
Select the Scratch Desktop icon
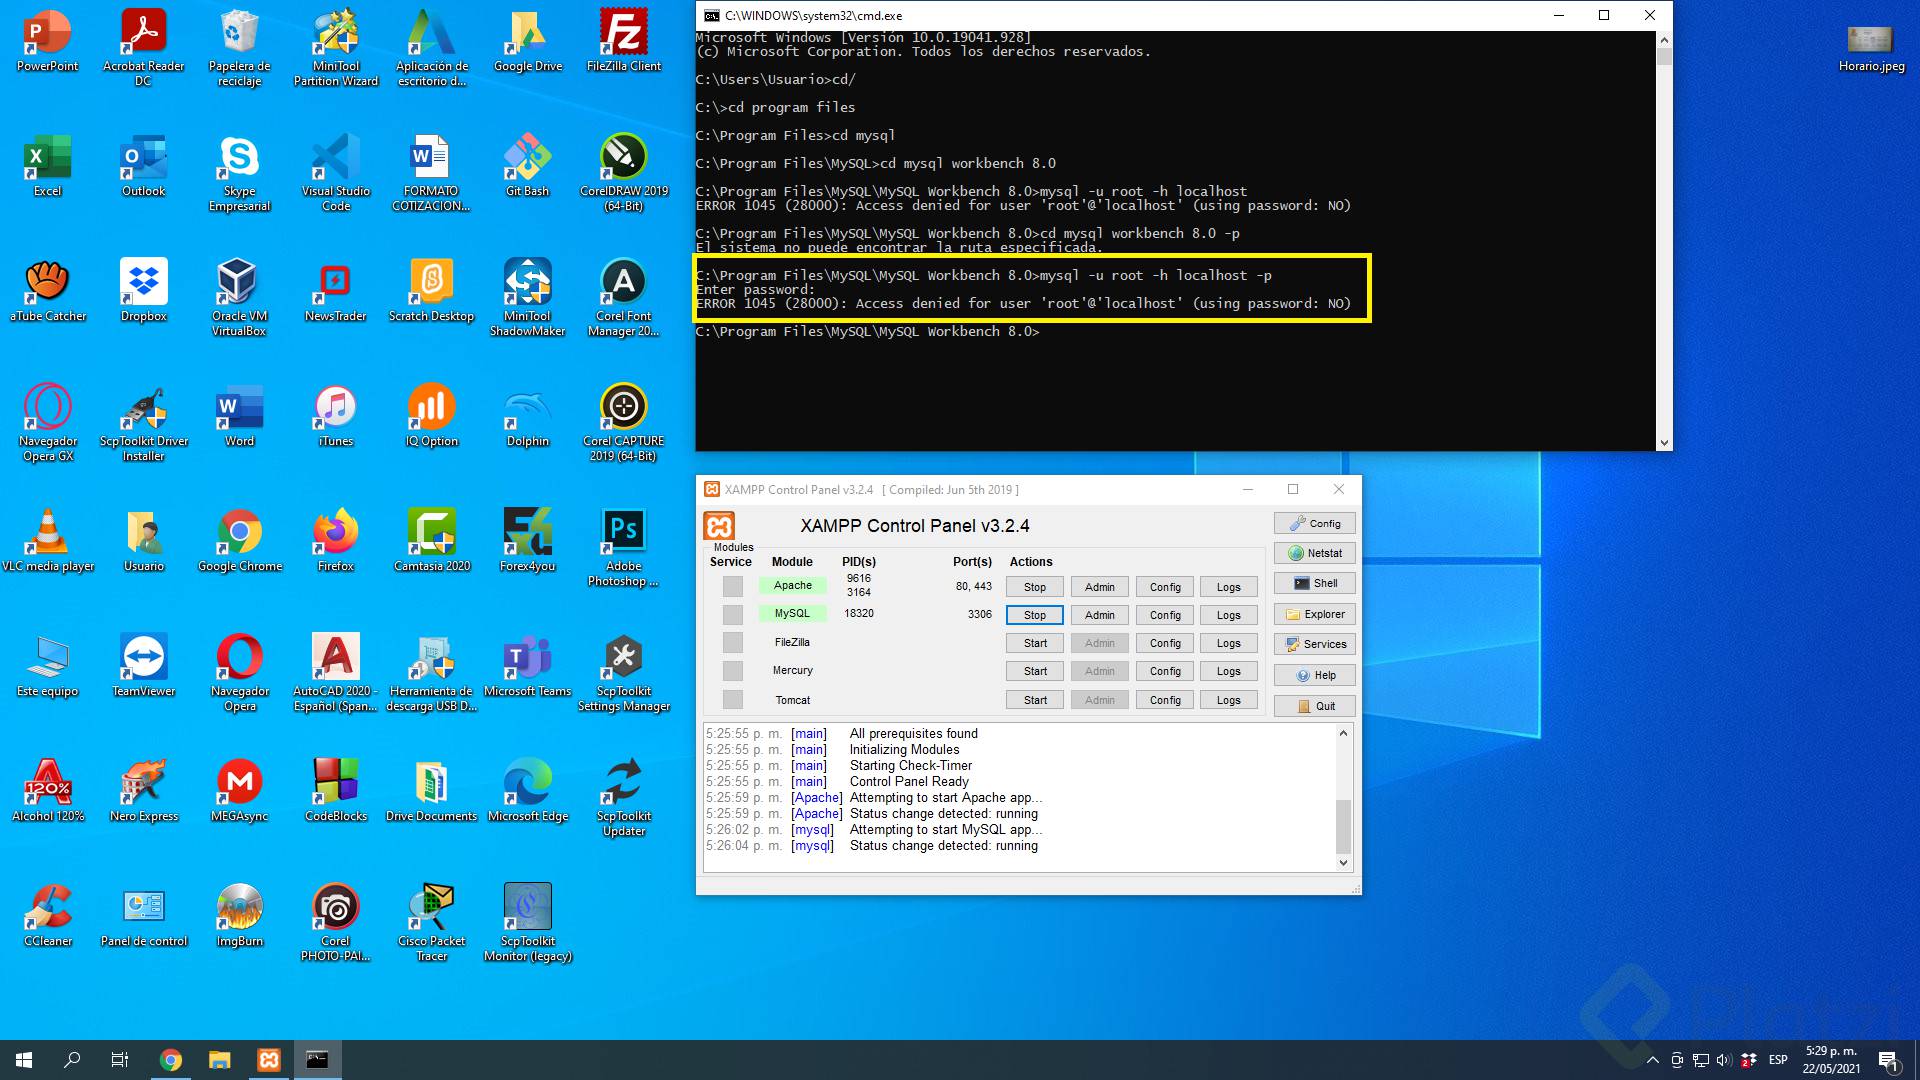pyautogui.click(x=431, y=292)
